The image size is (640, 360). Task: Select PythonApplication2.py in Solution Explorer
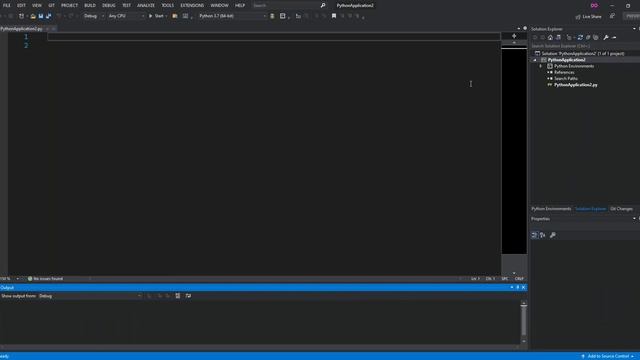[x=576, y=85]
